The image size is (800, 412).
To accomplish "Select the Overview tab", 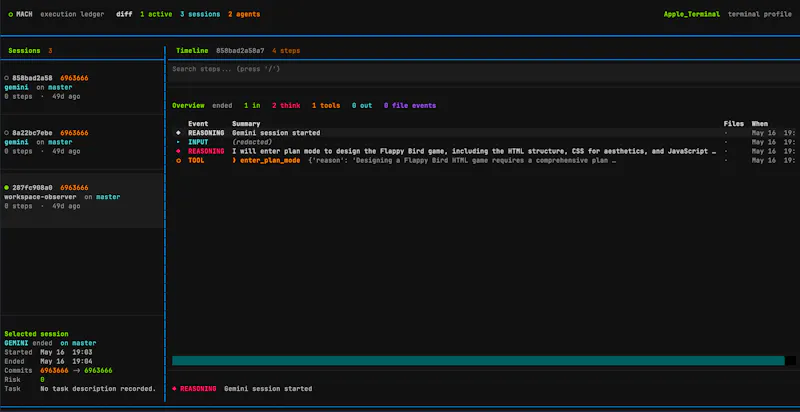I will 188,106.
